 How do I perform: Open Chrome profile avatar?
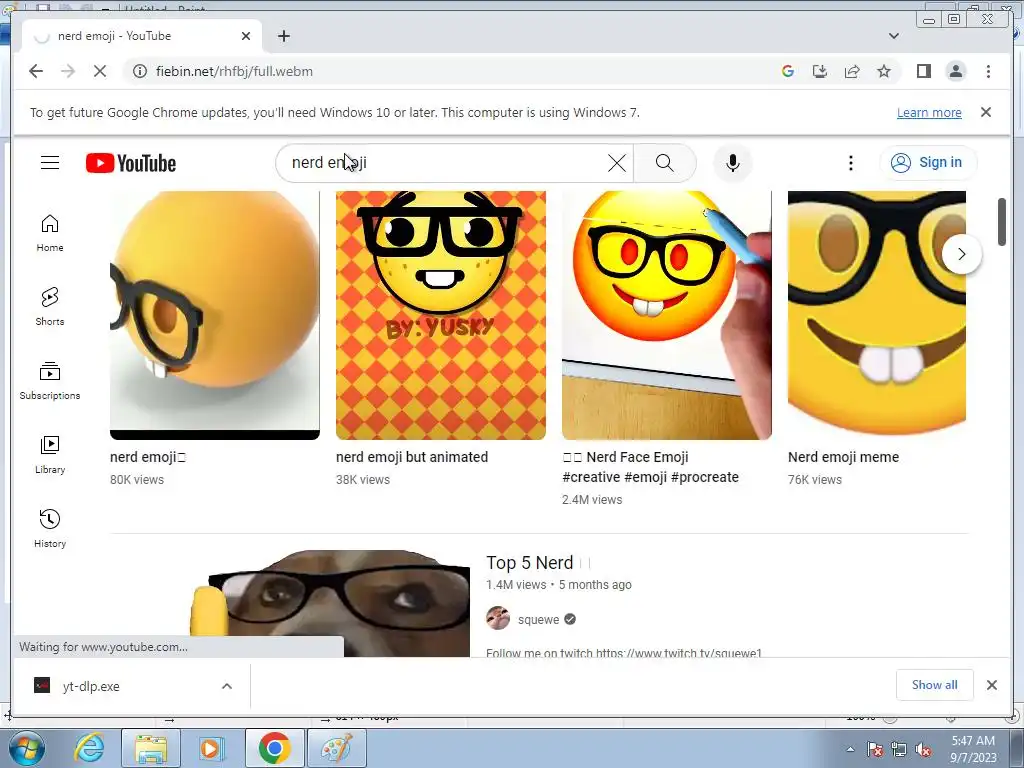(x=955, y=71)
